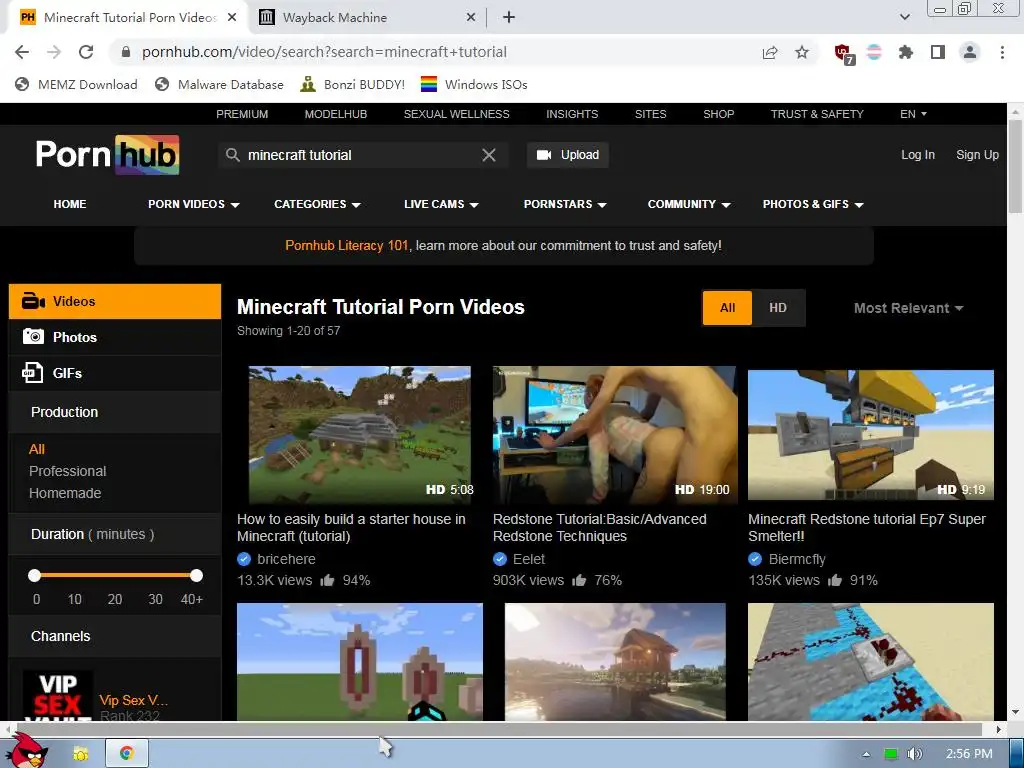This screenshot has width=1024, height=768.
Task: Open a new browser tab
Action: pyautogui.click(x=509, y=18)
